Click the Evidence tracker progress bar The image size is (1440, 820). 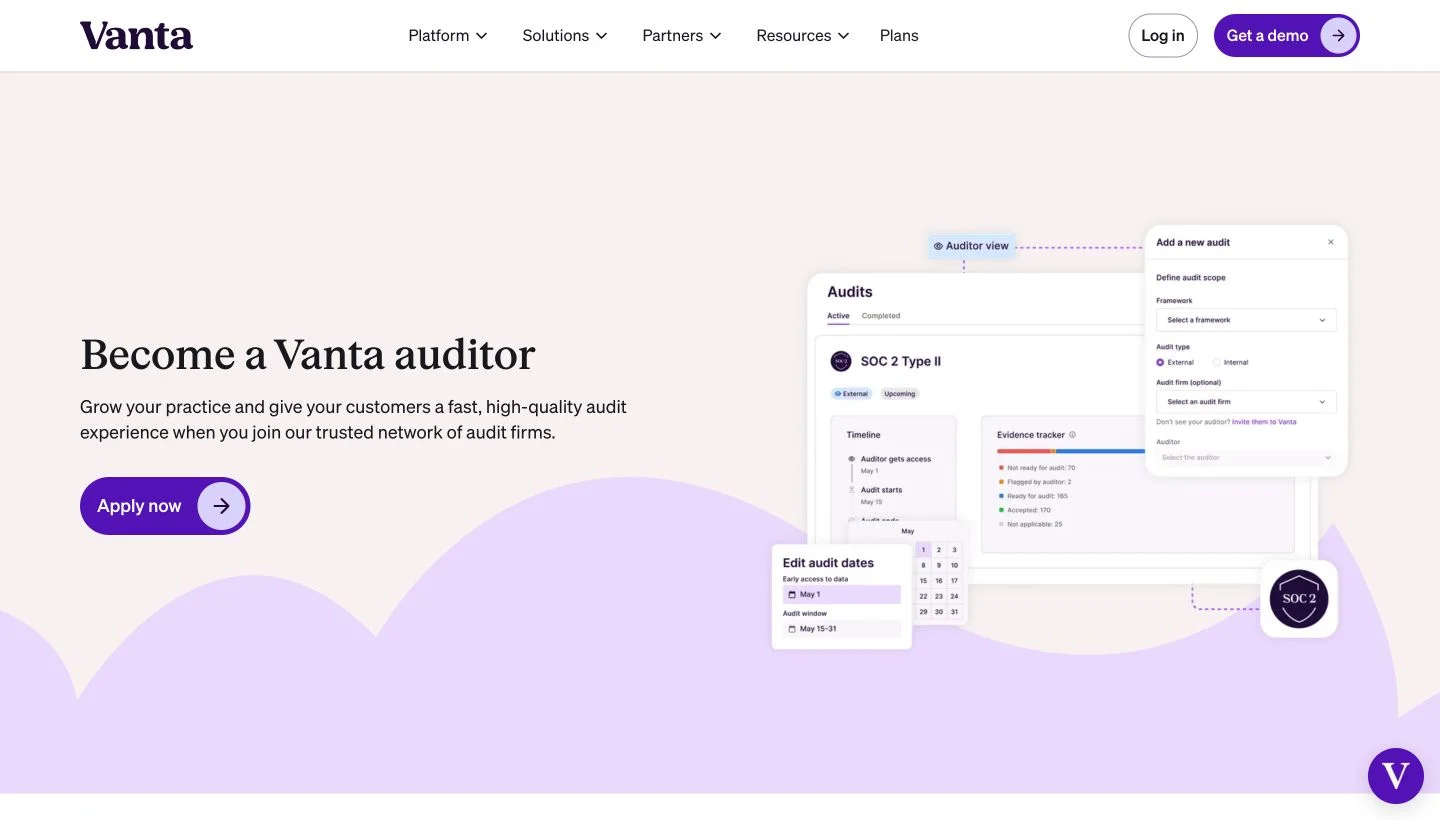[1071, 451]
